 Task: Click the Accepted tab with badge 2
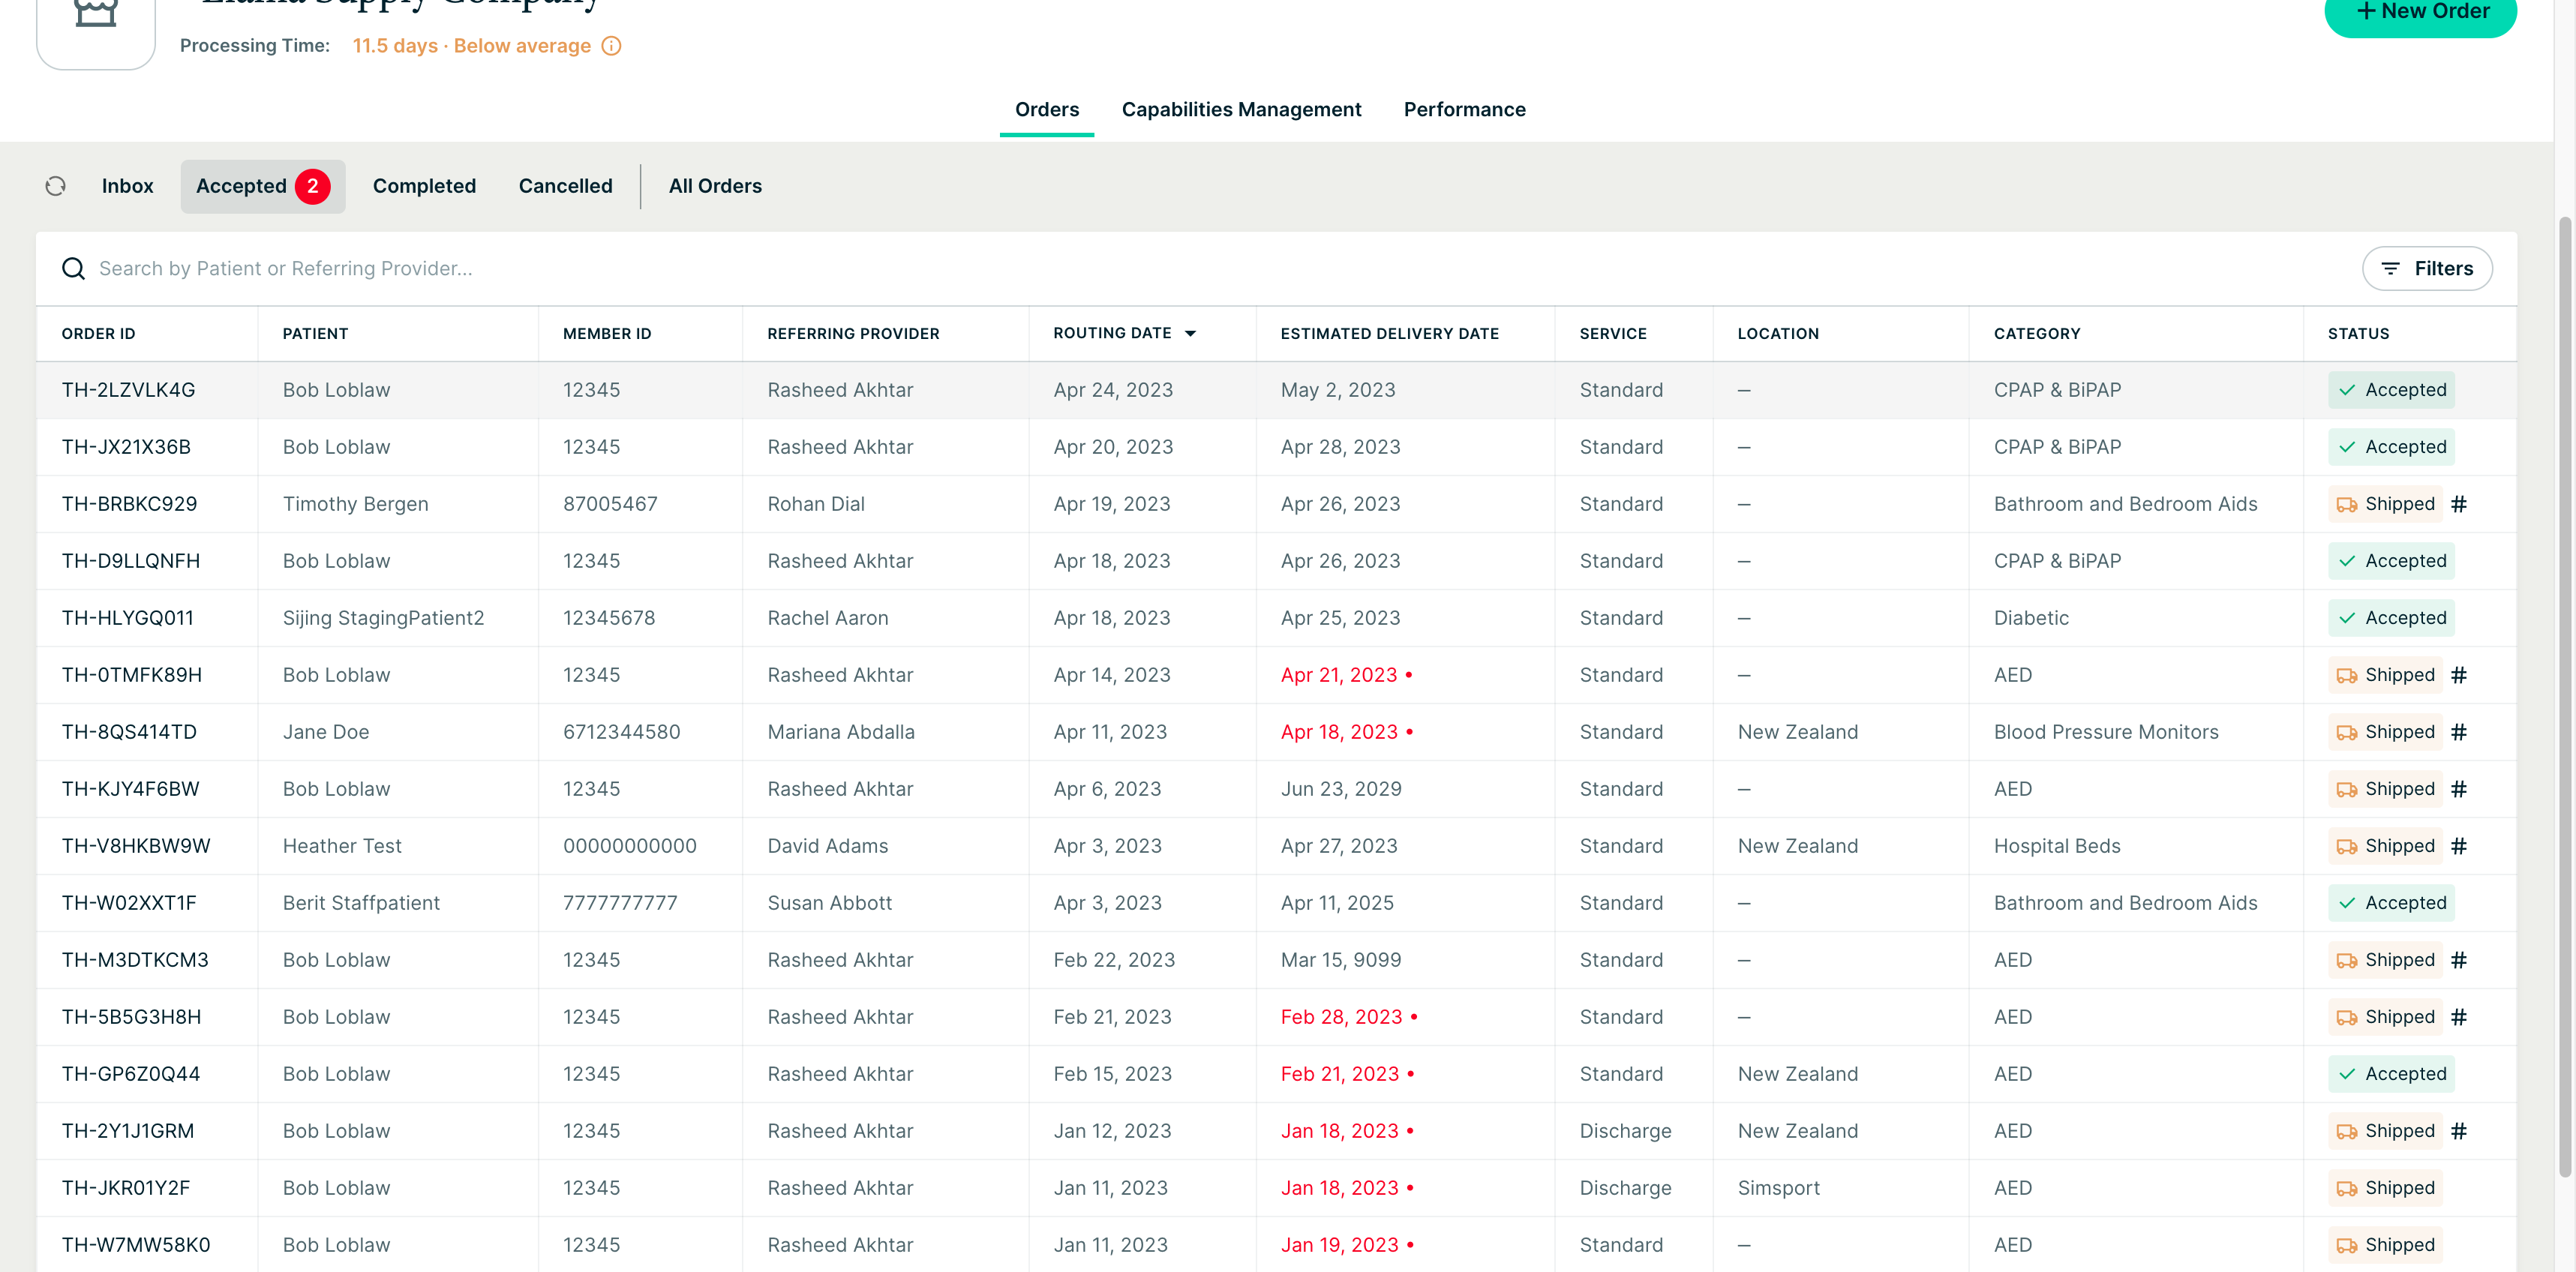point(263,184)
